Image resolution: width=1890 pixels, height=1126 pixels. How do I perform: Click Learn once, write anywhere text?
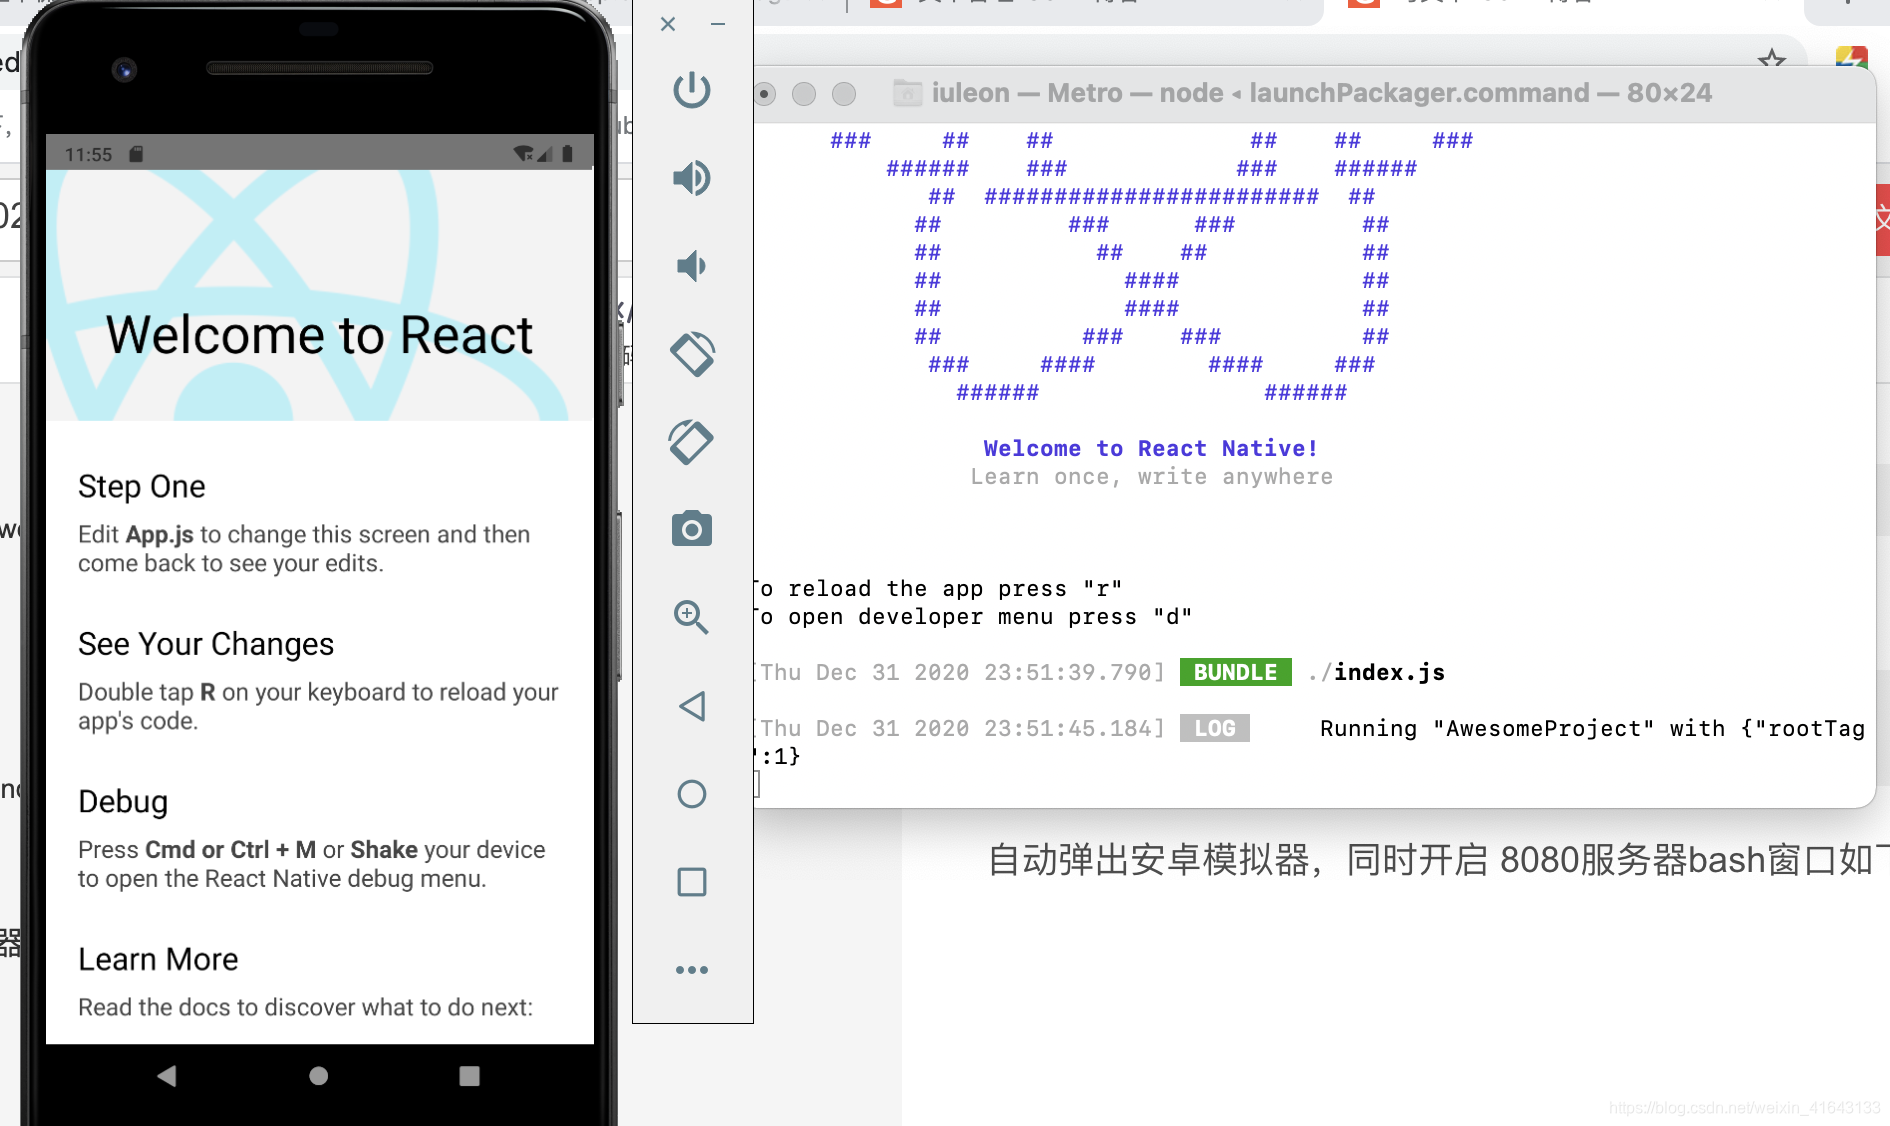(x=1151, y=477)
